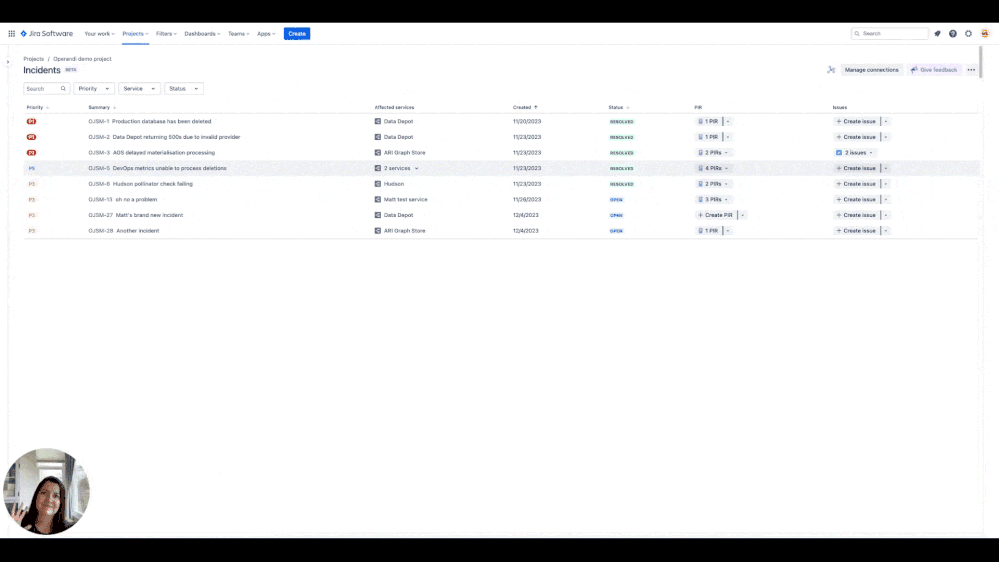Sort by the Status column header
Screen dimensions: 999x562
click(x=619, y=107)
